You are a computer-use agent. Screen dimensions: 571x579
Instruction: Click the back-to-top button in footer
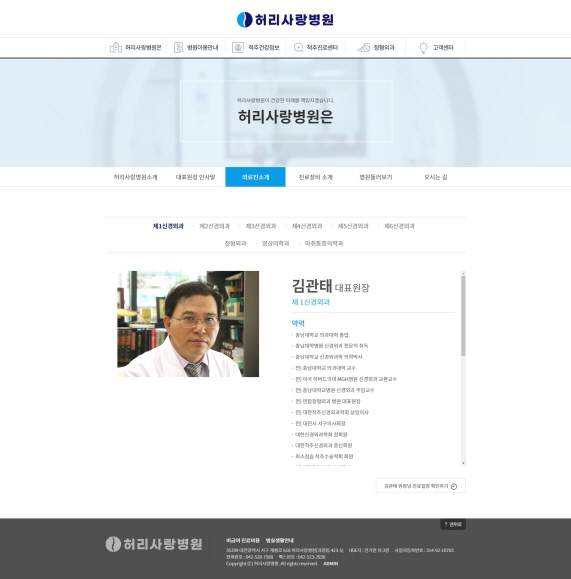[x=453, y=524]
